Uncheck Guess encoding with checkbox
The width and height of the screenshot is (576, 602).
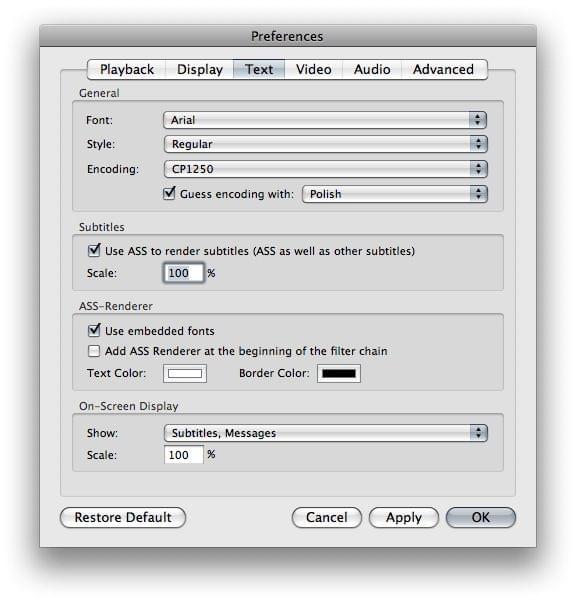tap(169, 194)
